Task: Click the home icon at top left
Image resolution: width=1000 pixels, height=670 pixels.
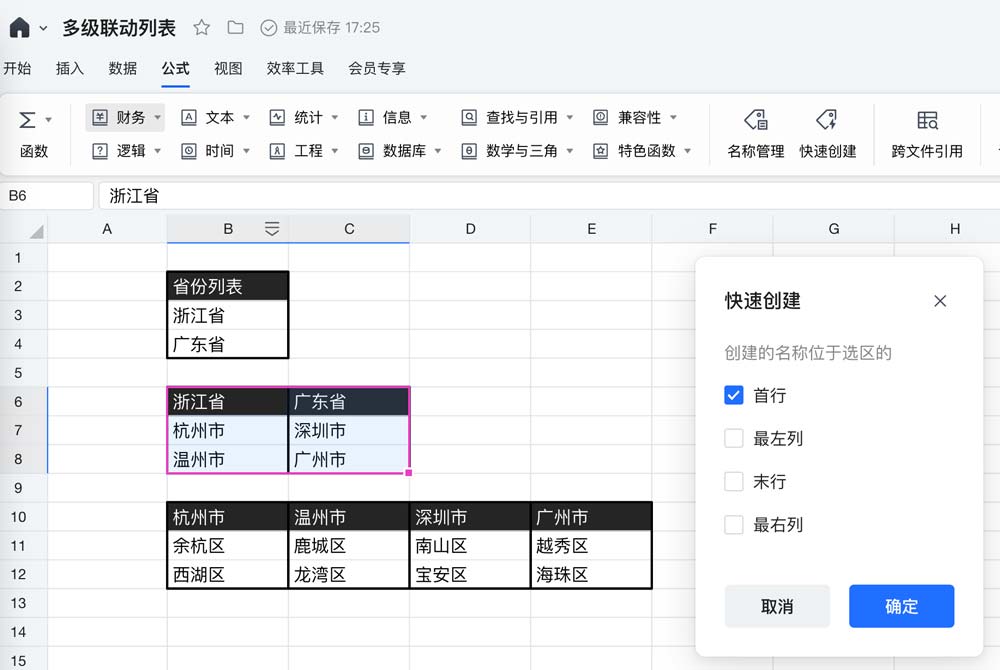Action: coord(19,28)
